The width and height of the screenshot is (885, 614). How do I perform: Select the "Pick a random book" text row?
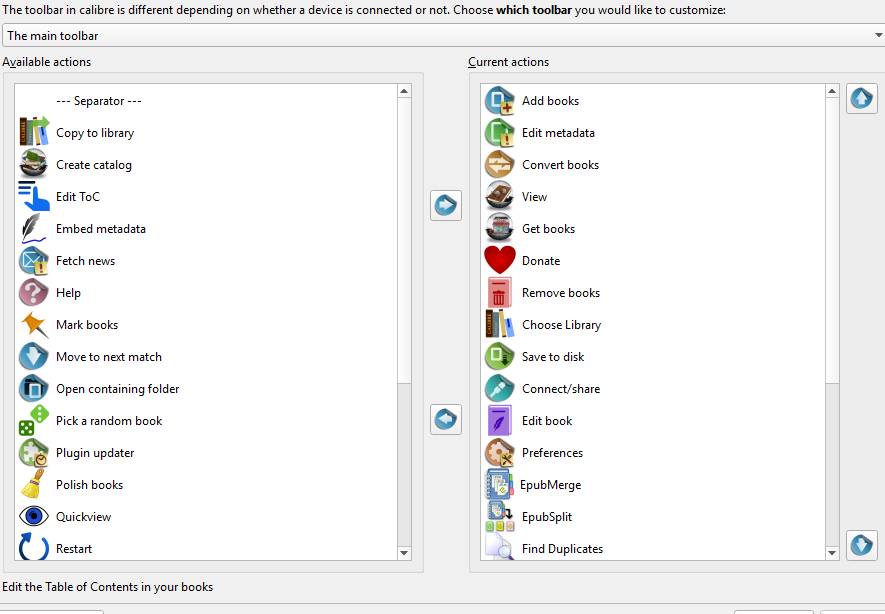[x=109, y=420]
